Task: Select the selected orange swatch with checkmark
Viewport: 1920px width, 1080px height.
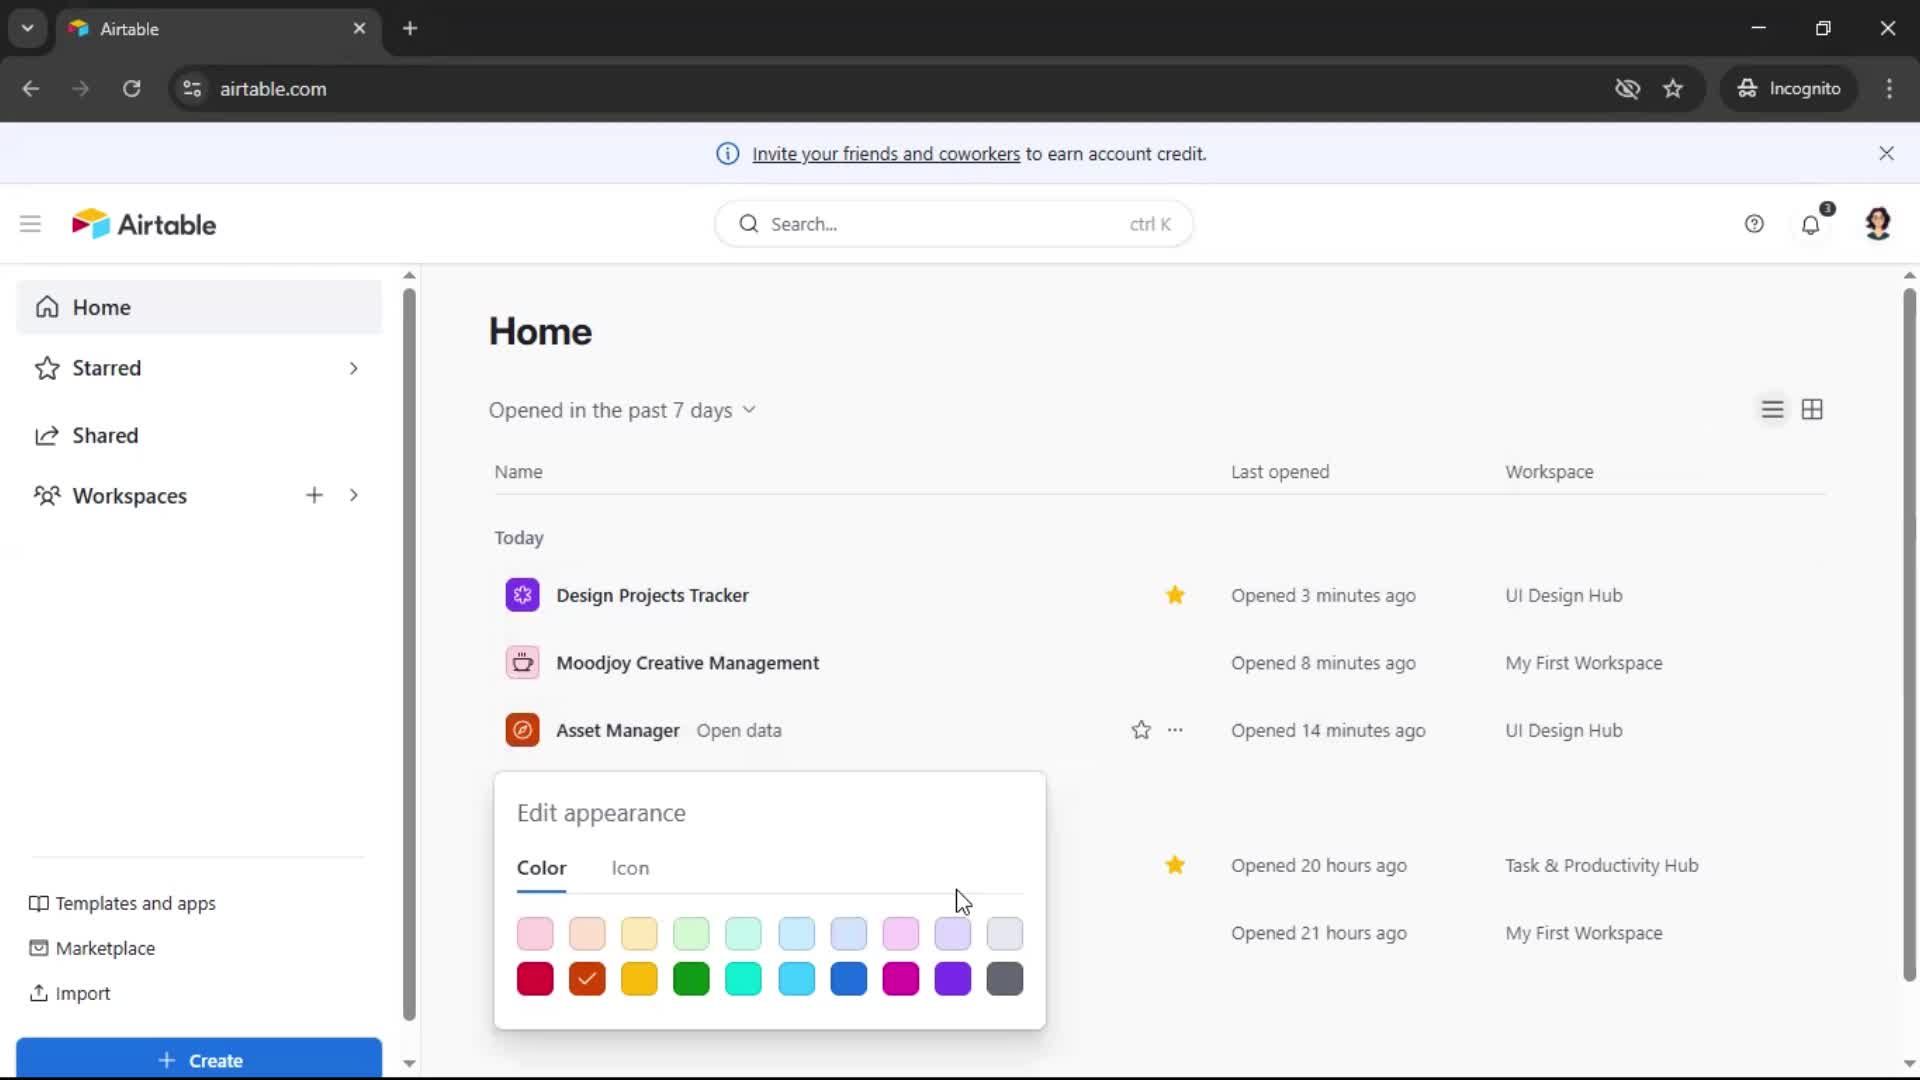Action: point(587,979)
